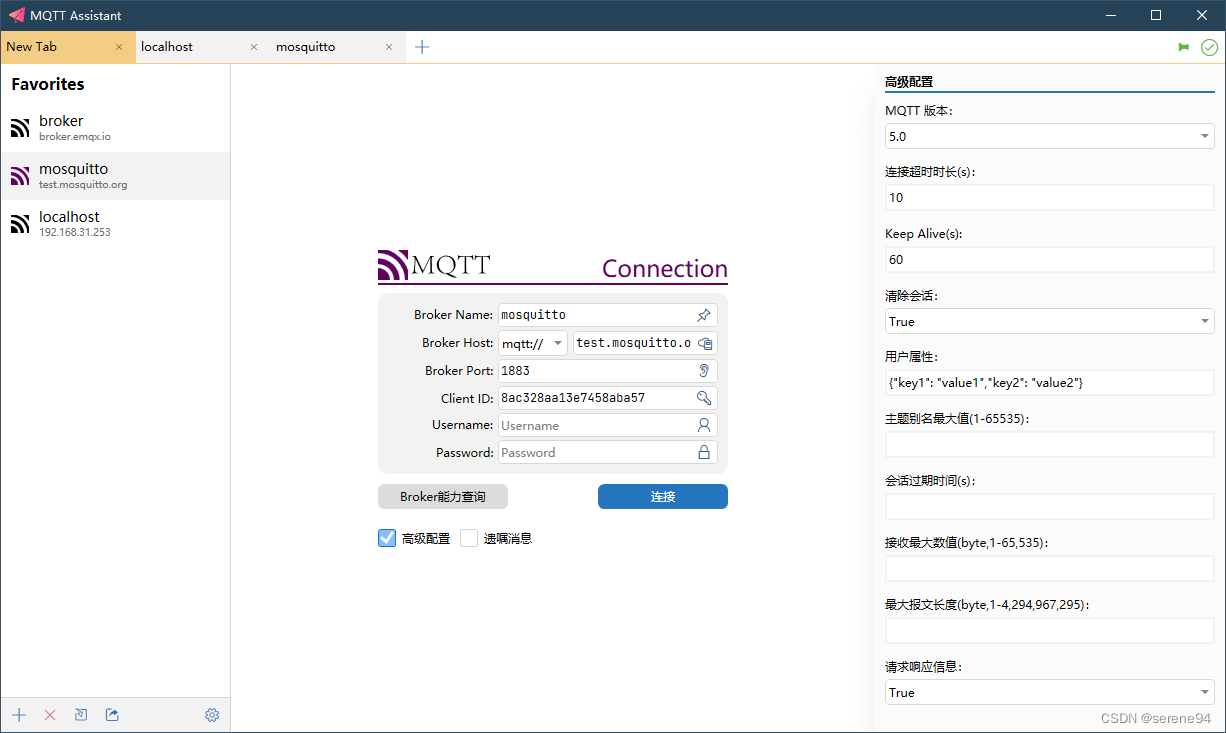Click the Broker能力查询 button
The image size is (1226, 733).
[443, 497]
